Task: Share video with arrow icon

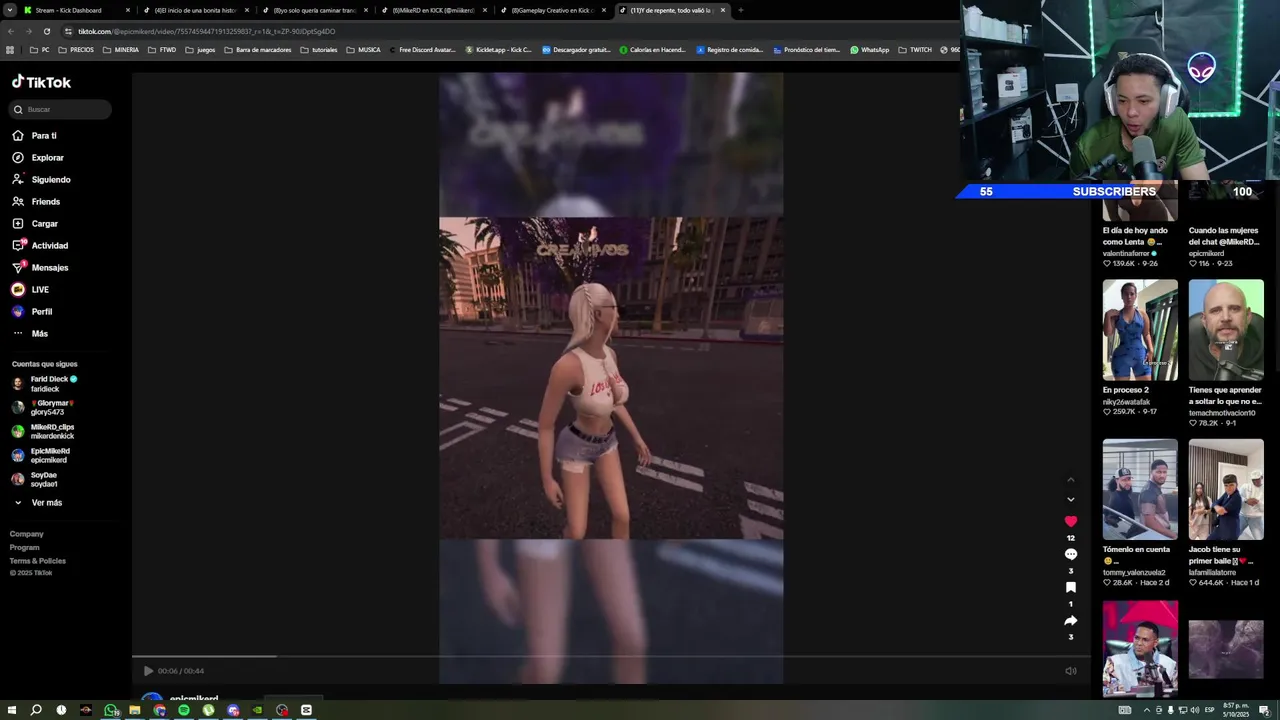Action: 1070,620
